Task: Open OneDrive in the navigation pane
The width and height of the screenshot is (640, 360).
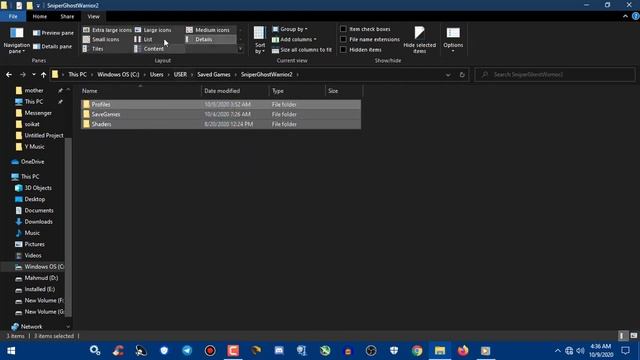Action: point(32,162)
